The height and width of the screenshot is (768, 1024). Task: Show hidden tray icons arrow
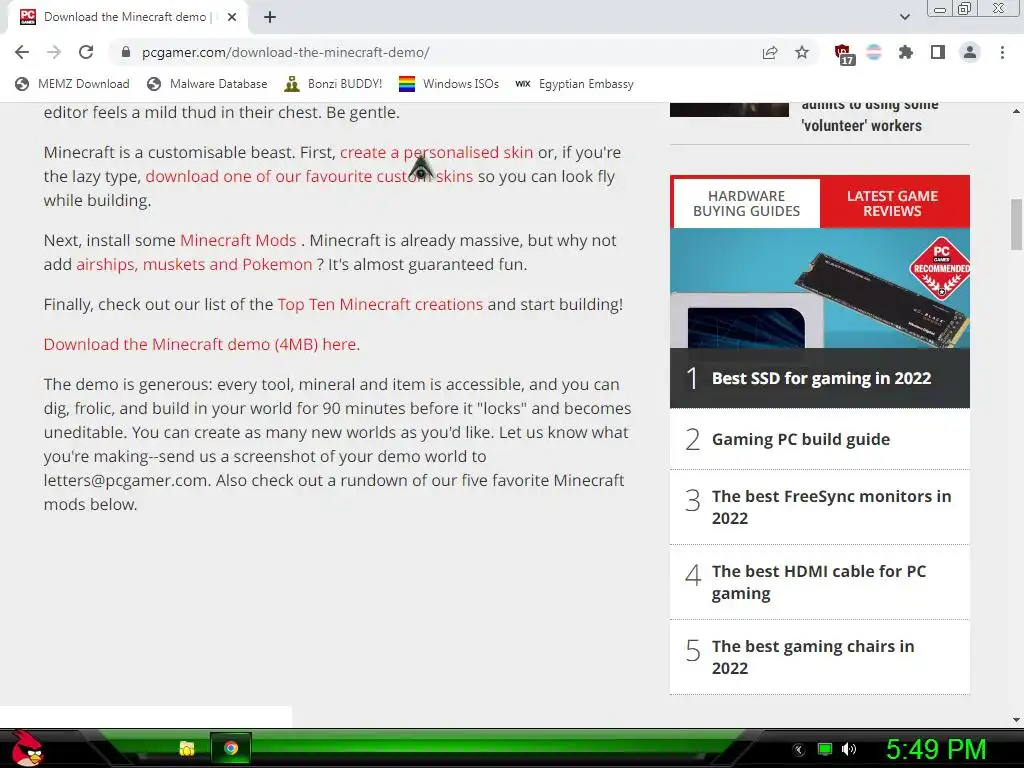click(799, 749)
